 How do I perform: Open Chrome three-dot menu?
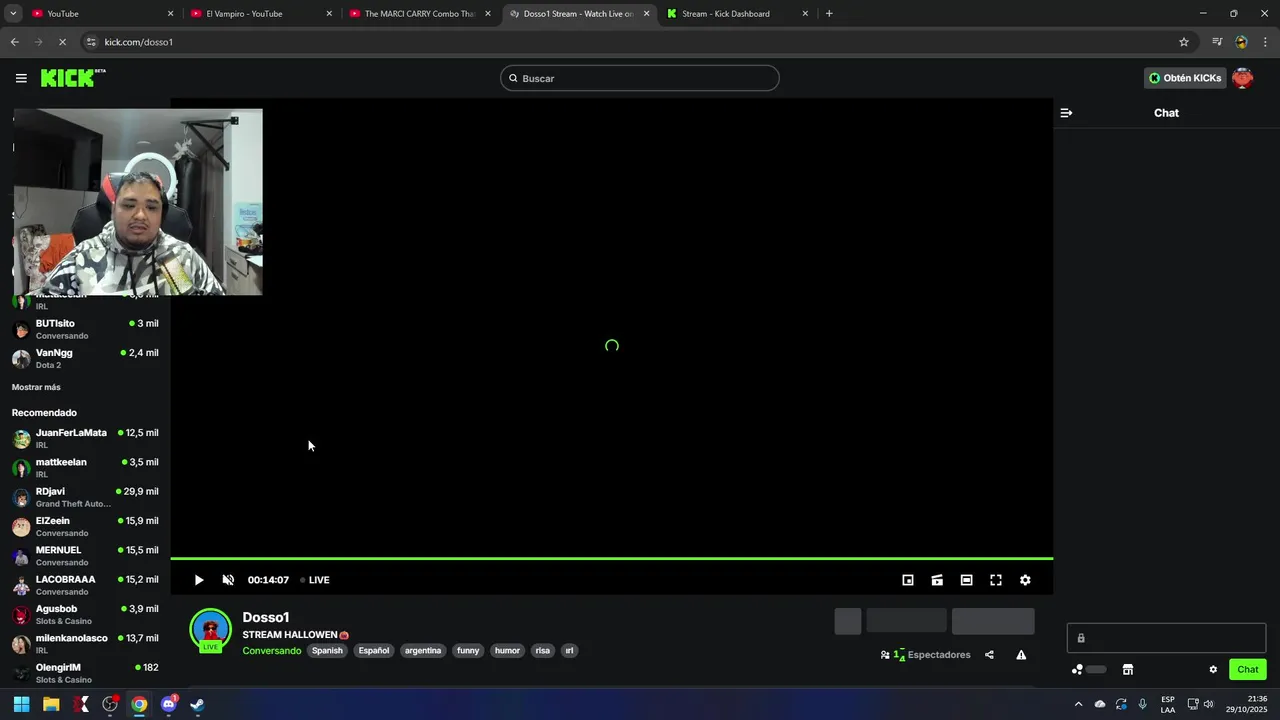[1266, 42]
